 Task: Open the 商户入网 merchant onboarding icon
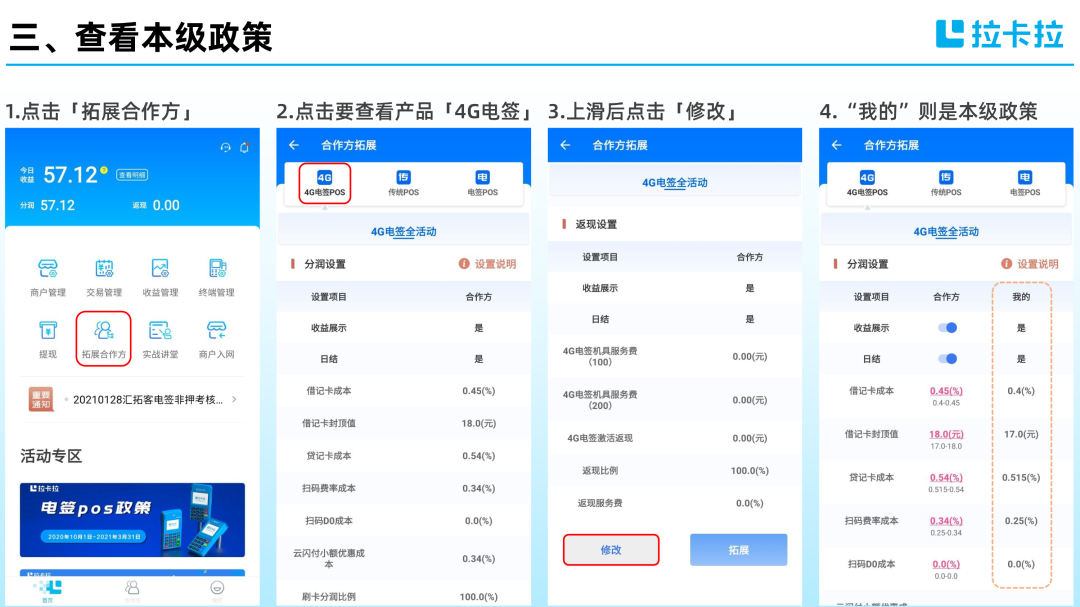(x=217, y=331)
